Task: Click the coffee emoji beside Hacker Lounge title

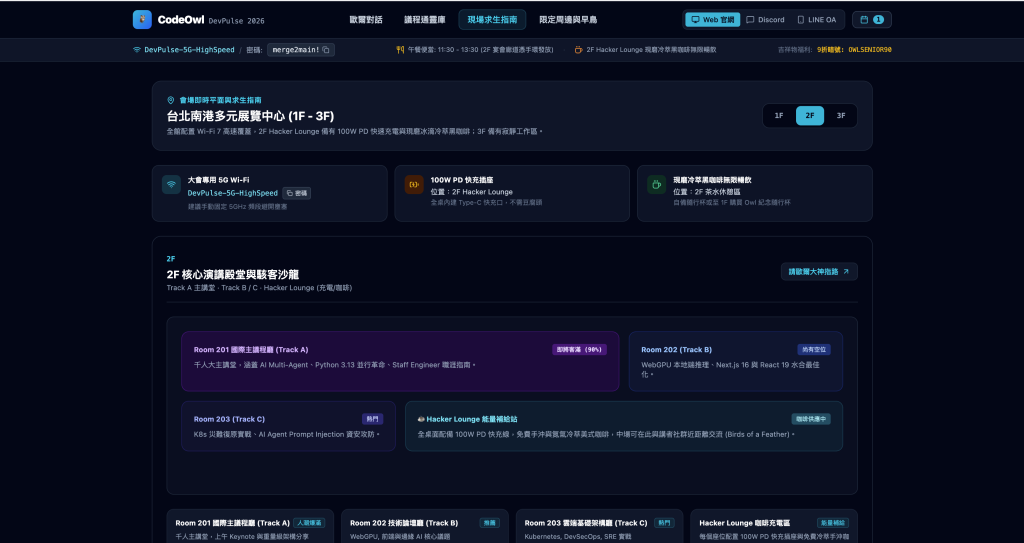Action: [x=421, y=419]
